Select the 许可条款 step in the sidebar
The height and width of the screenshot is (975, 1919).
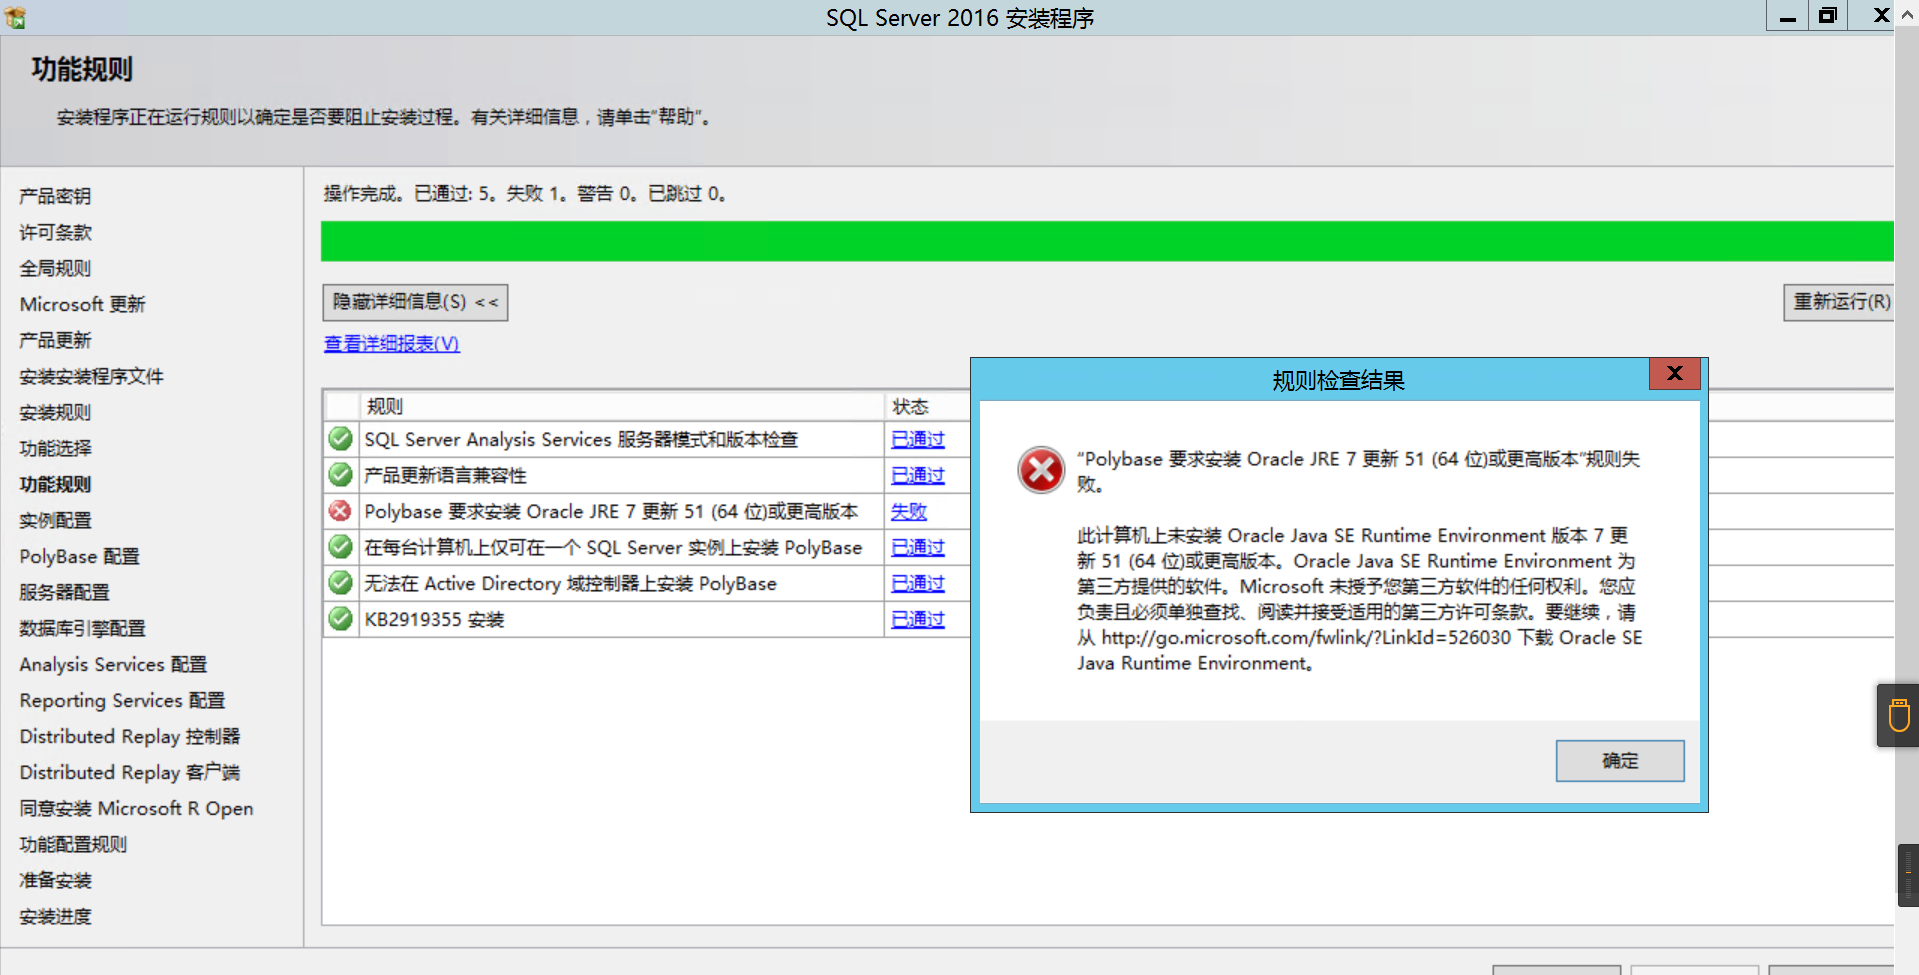point(55,232)
